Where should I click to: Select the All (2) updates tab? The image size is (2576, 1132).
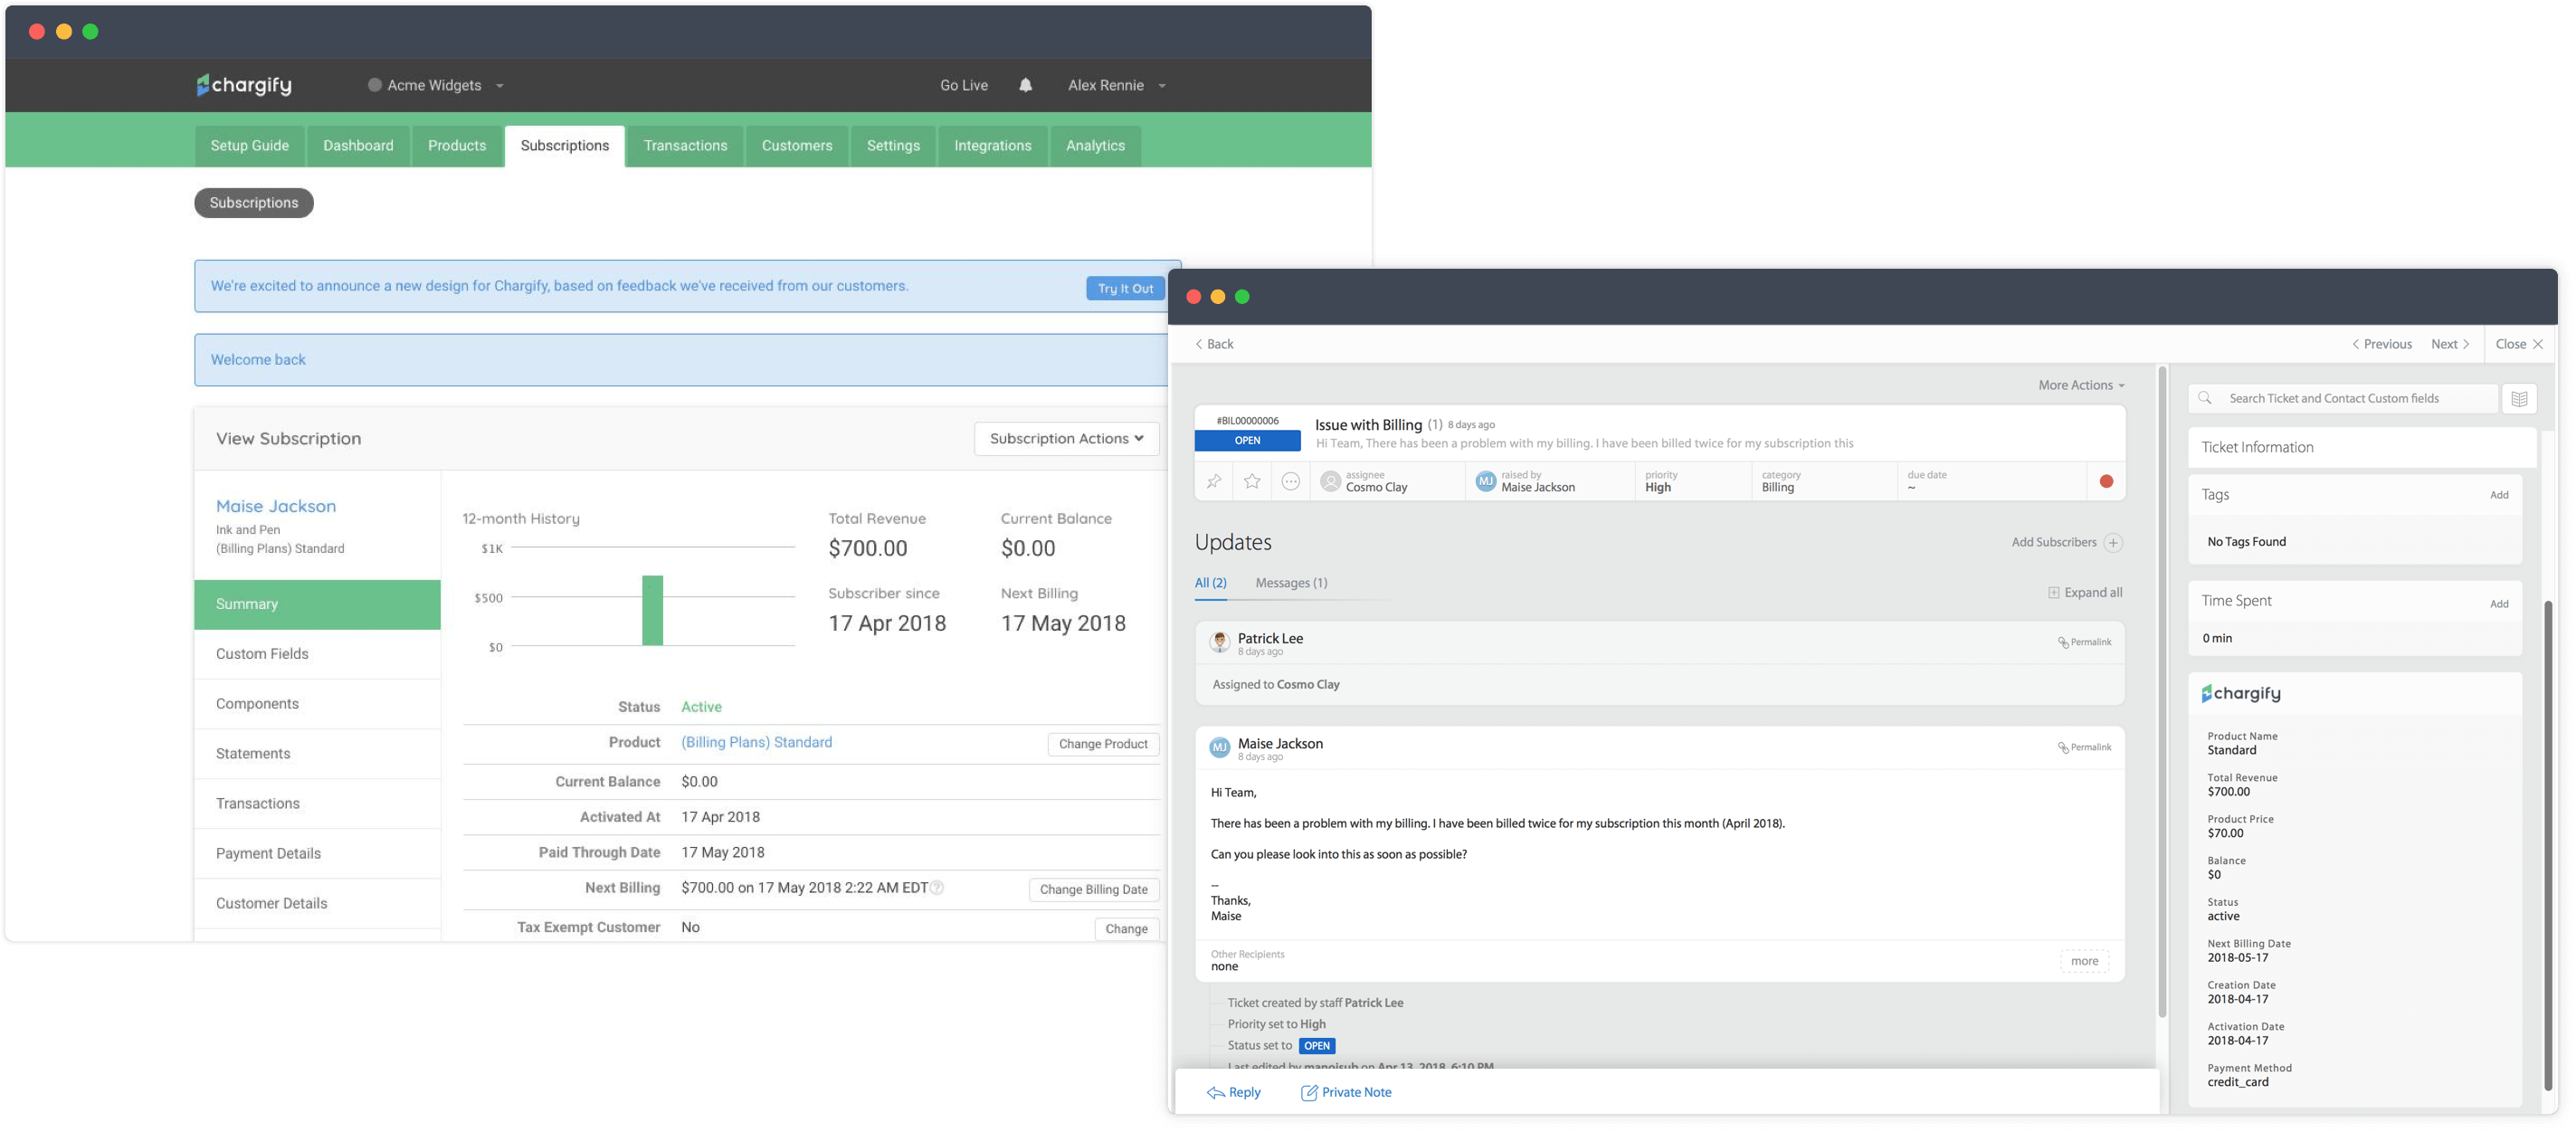[x=1210, y=583]
